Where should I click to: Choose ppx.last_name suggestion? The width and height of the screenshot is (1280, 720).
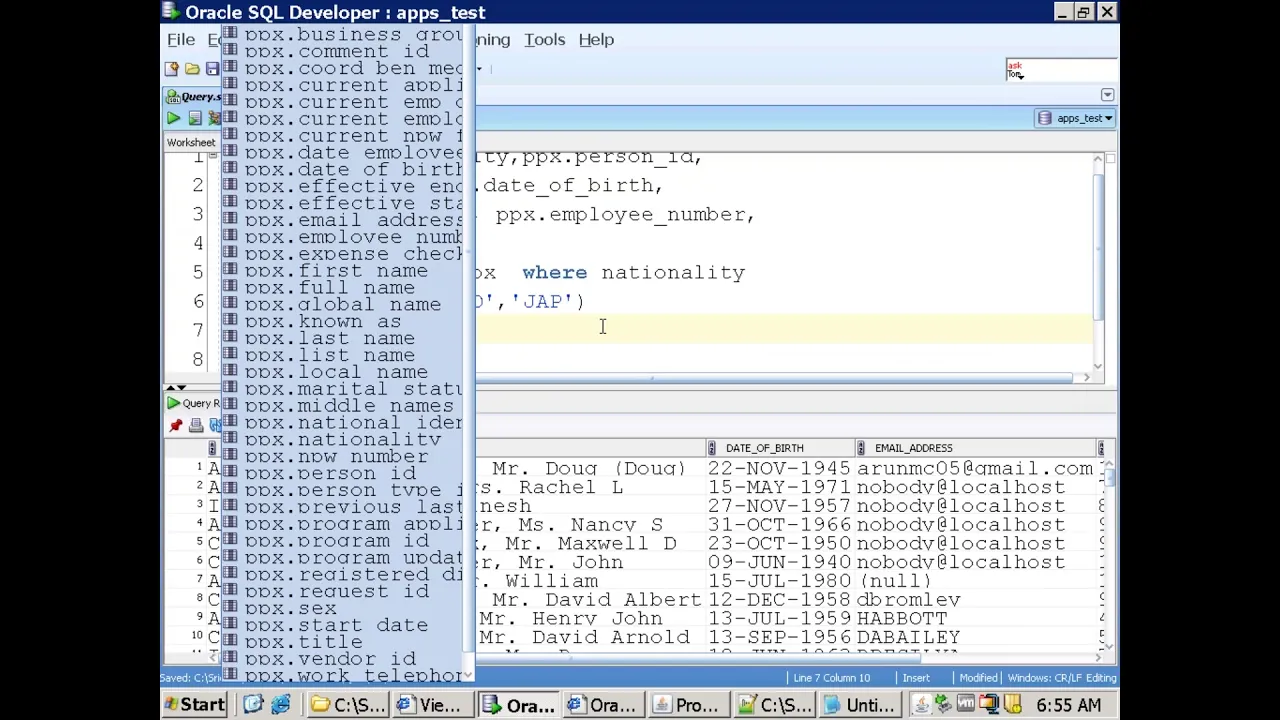click(343, 339)
